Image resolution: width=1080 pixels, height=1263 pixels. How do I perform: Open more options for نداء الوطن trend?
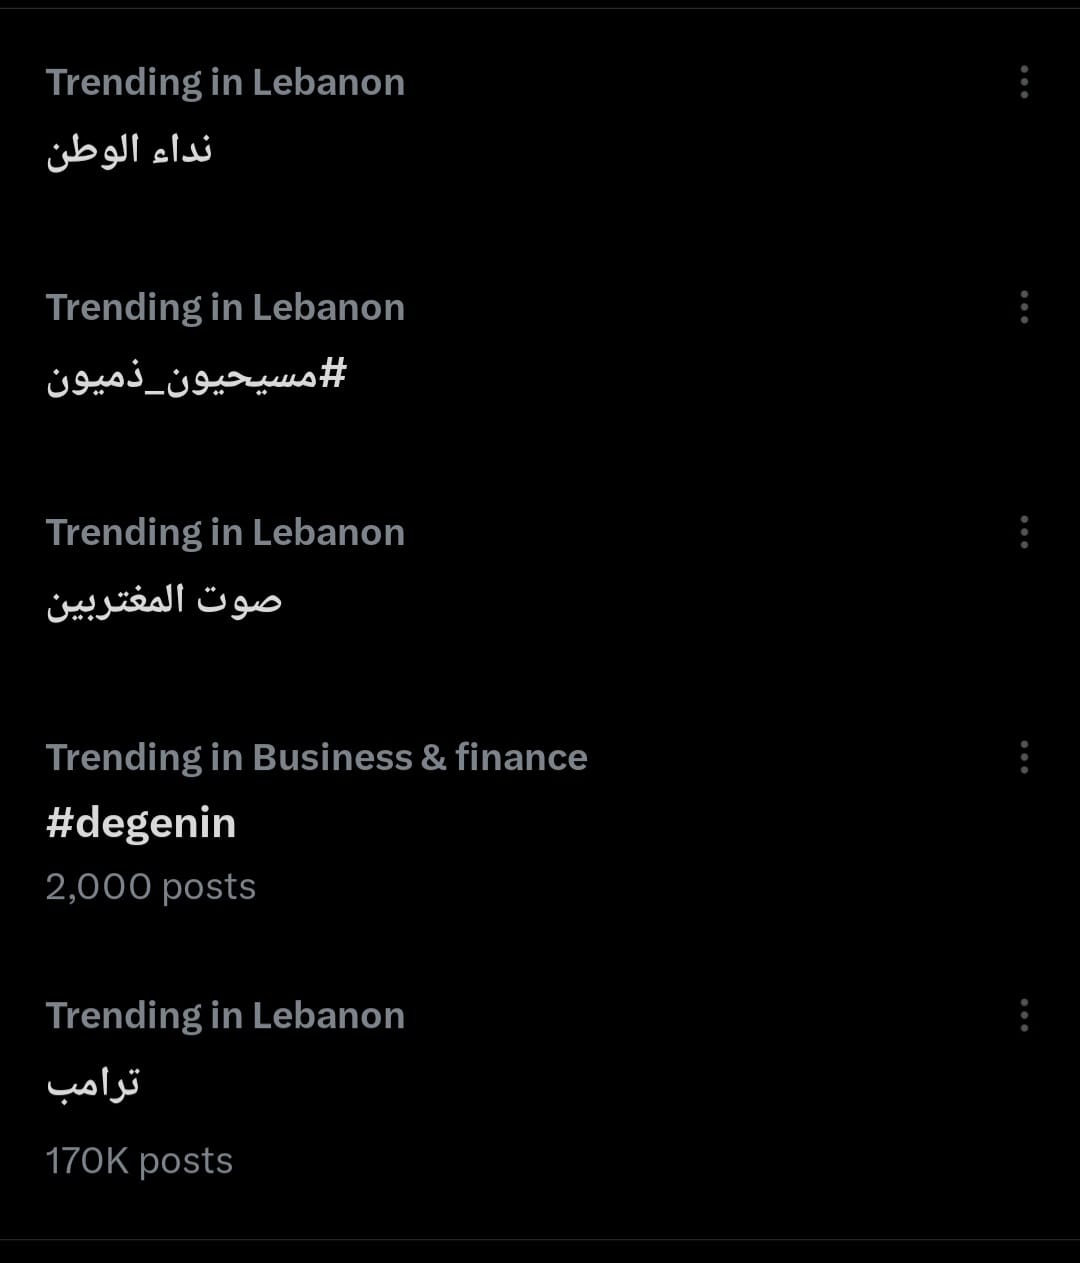point(1024,82)
